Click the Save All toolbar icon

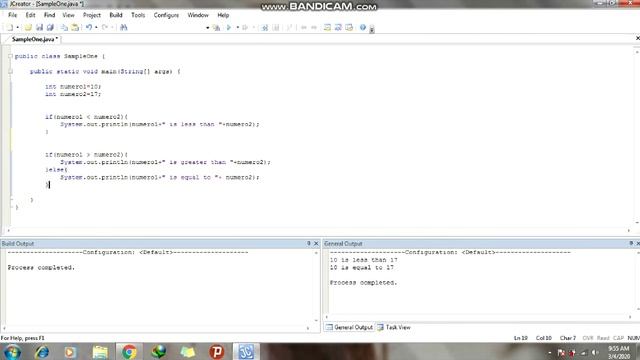tap(50, 27)
